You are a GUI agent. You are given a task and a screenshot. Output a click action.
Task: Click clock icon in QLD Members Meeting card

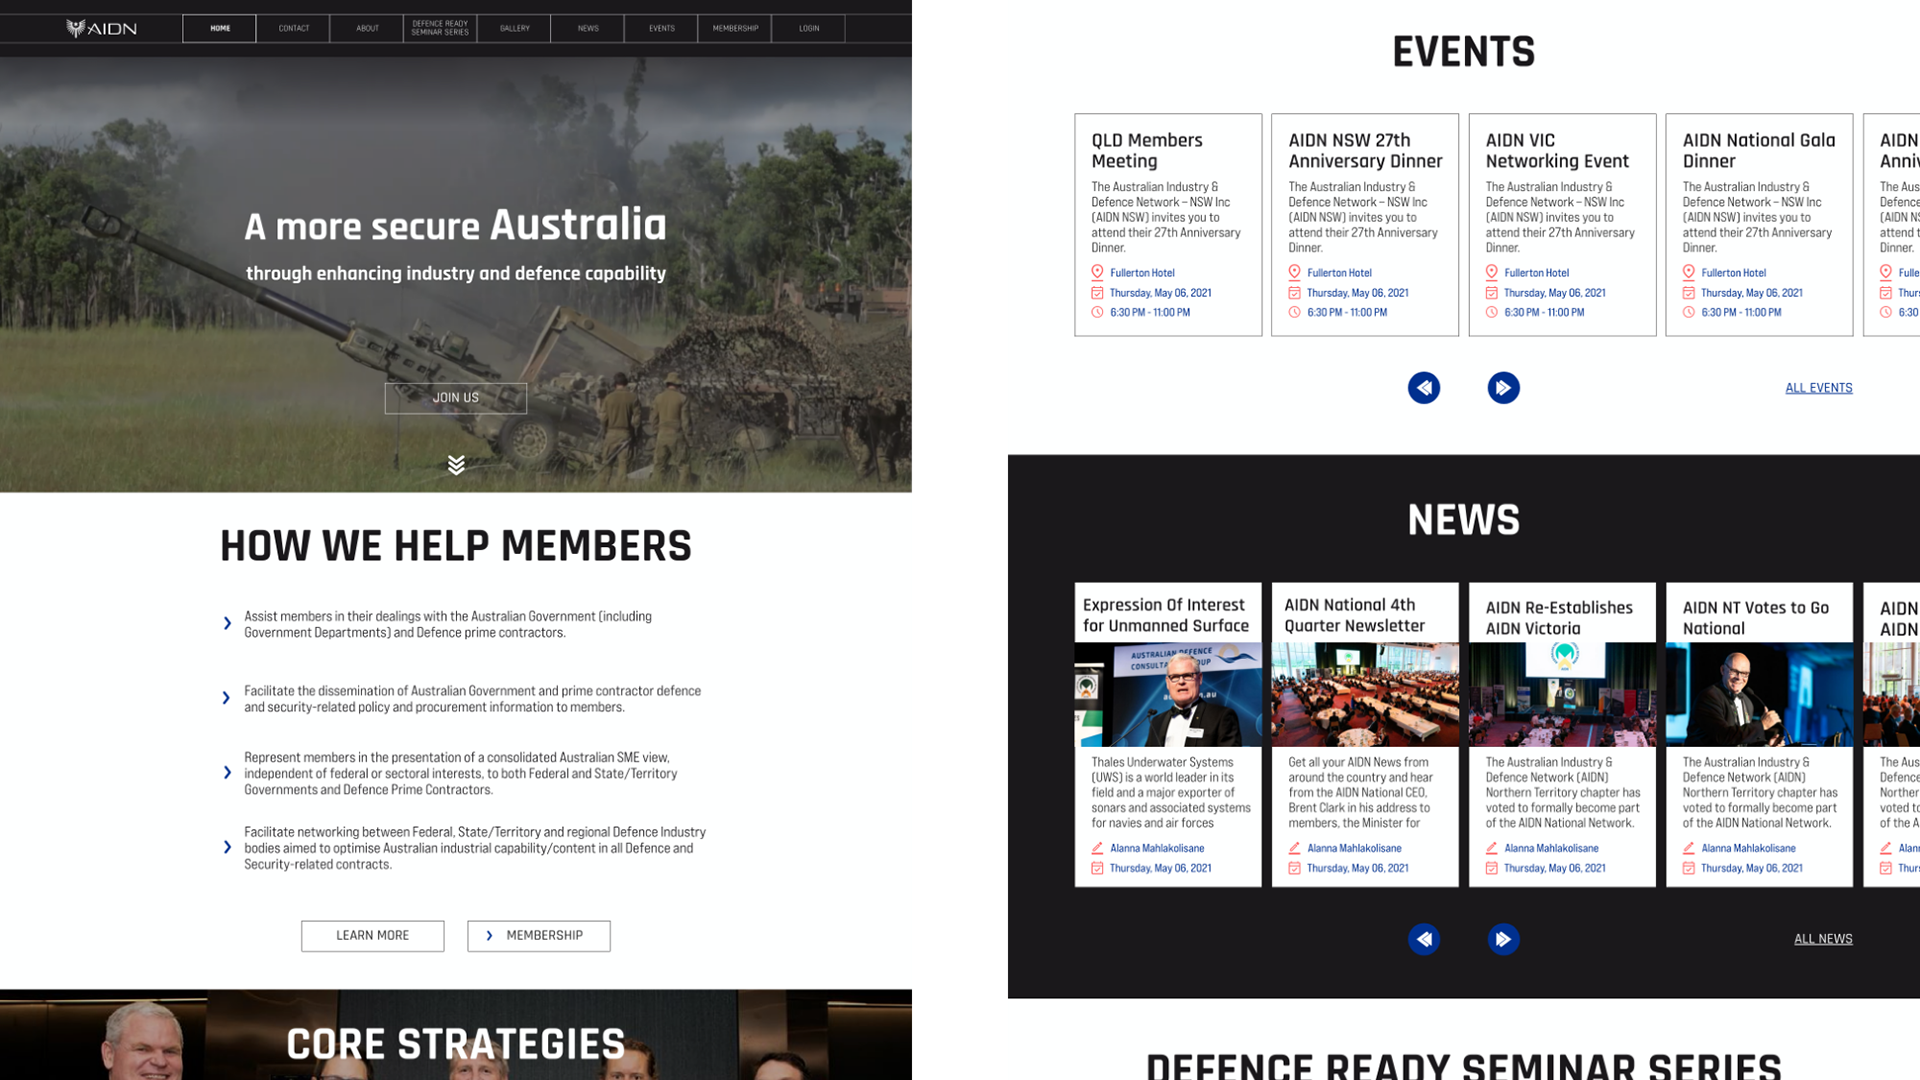[x=1097, y=312]
